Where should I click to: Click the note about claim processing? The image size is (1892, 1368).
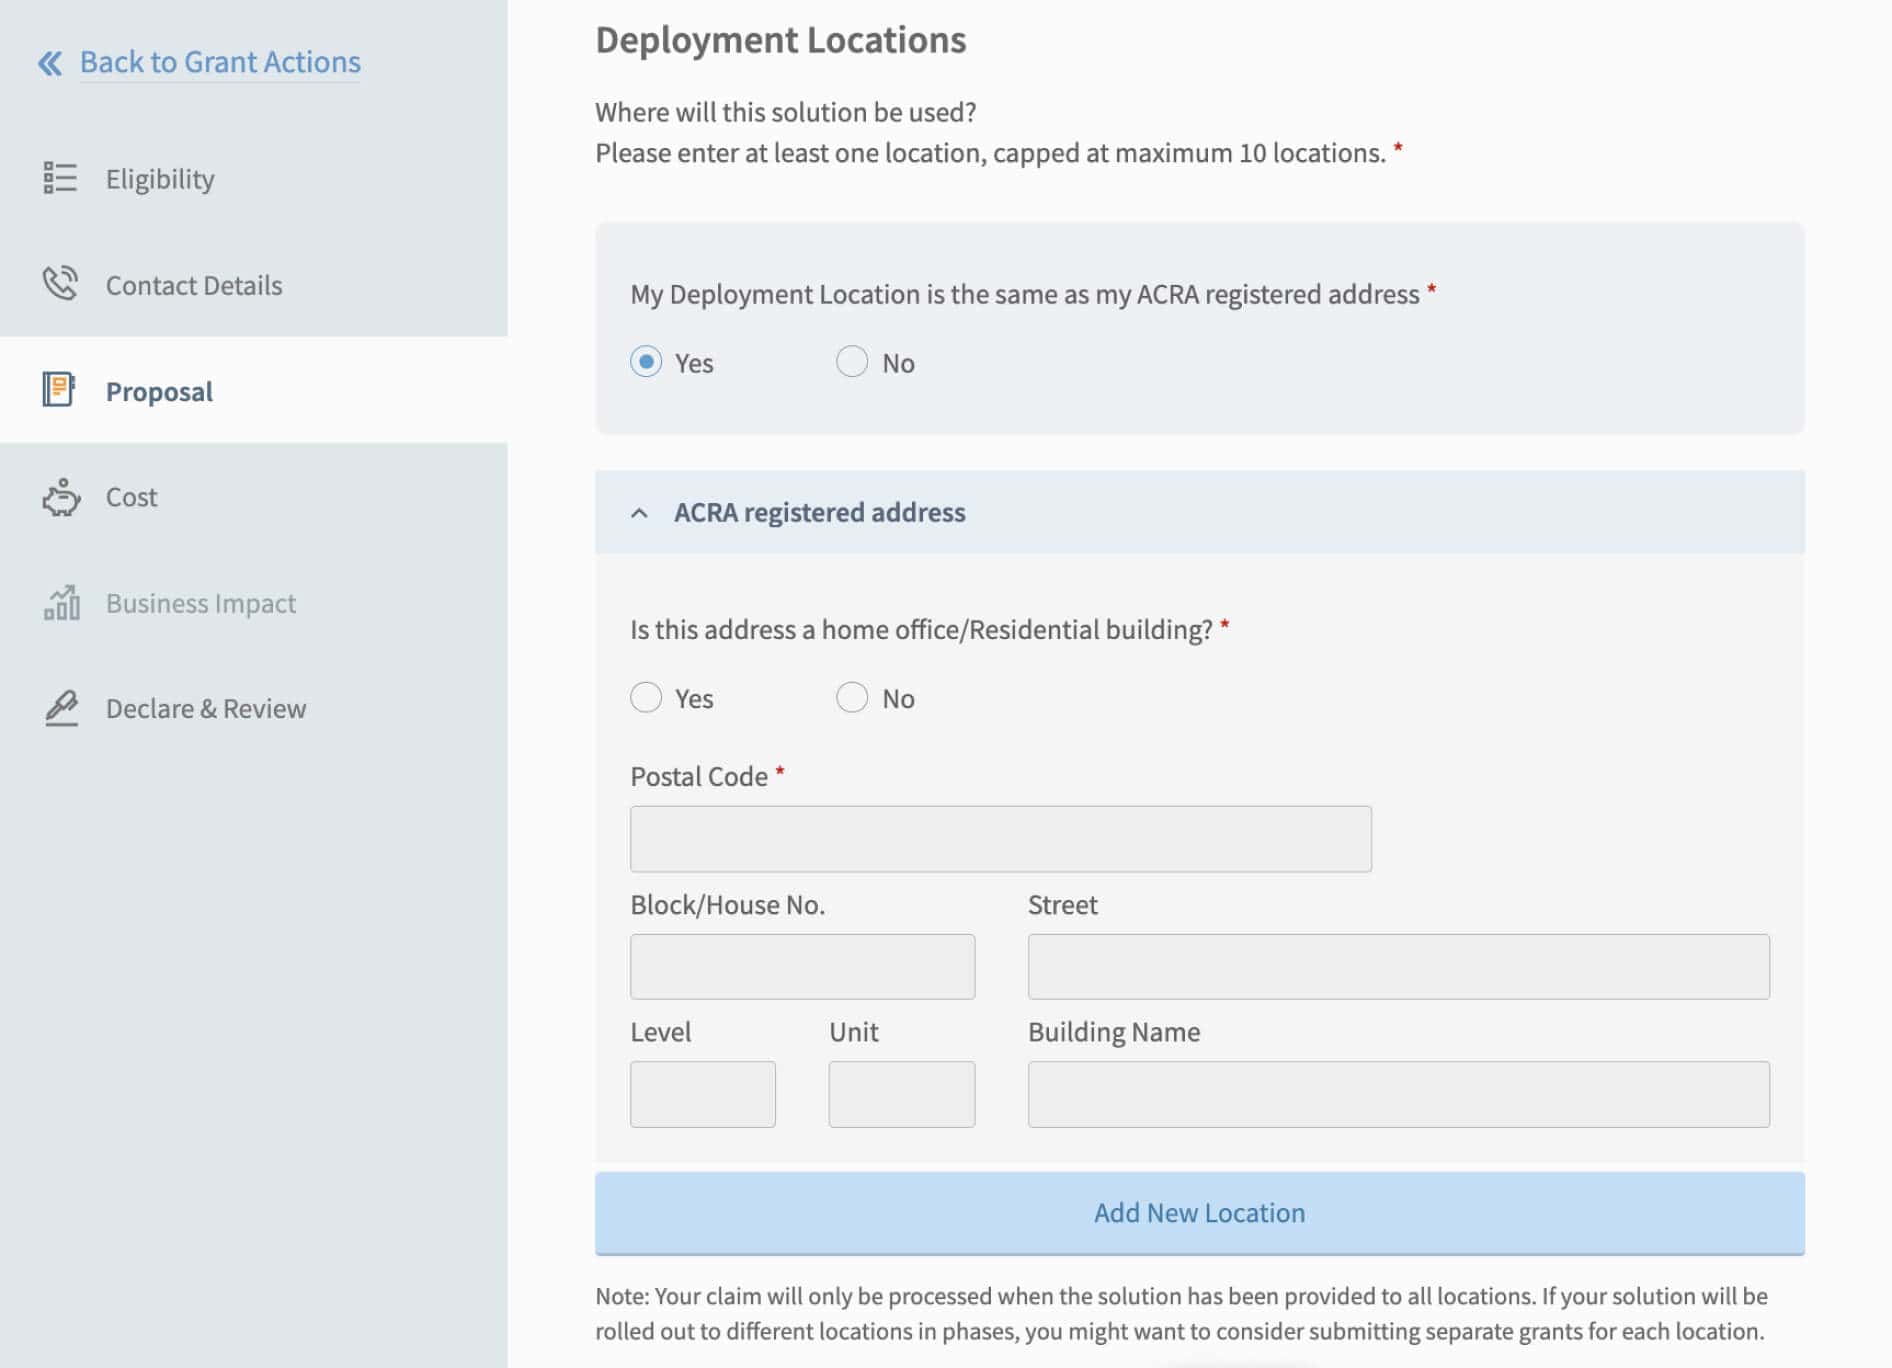(x=1182, y=1313)
